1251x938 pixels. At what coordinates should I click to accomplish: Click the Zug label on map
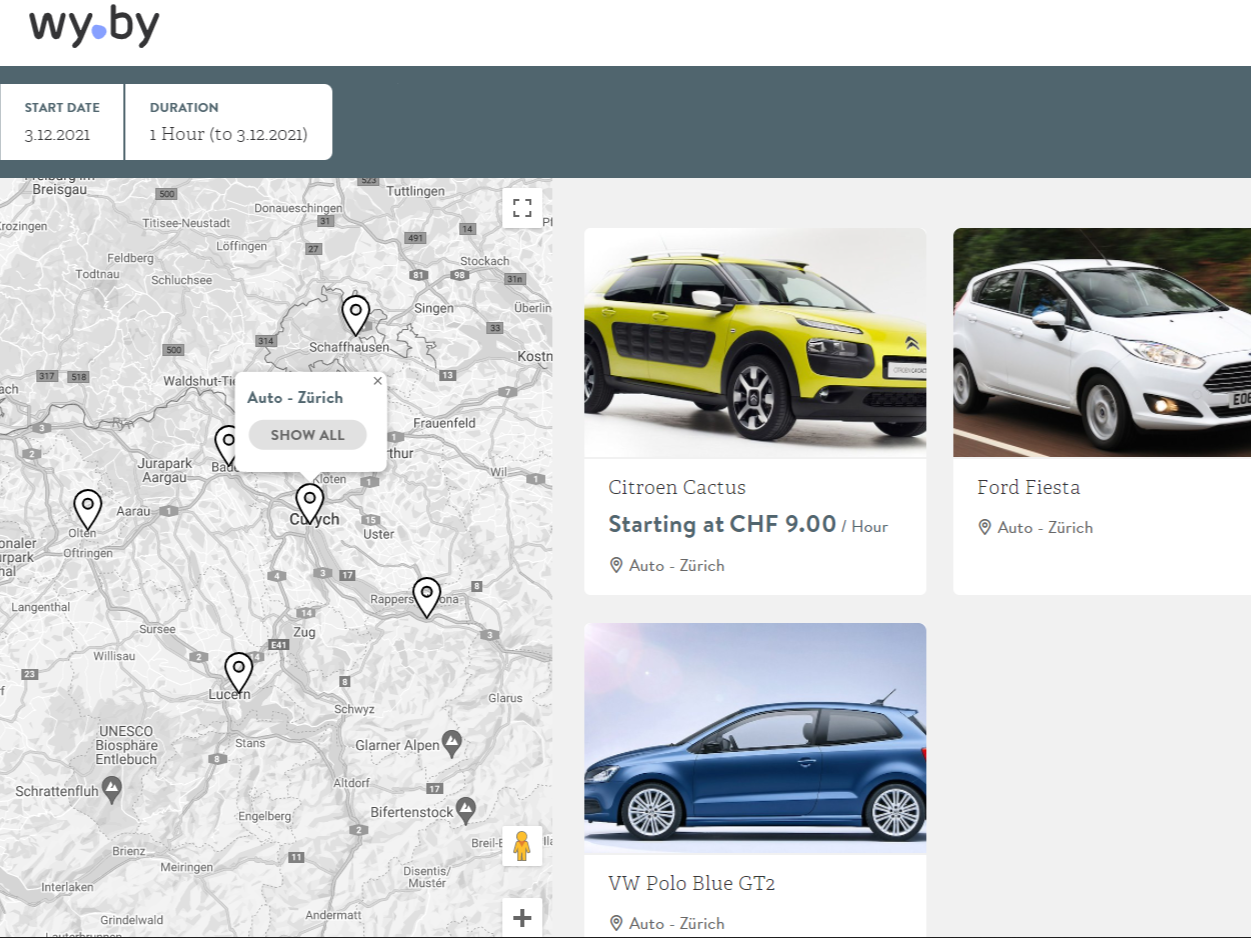304,632
